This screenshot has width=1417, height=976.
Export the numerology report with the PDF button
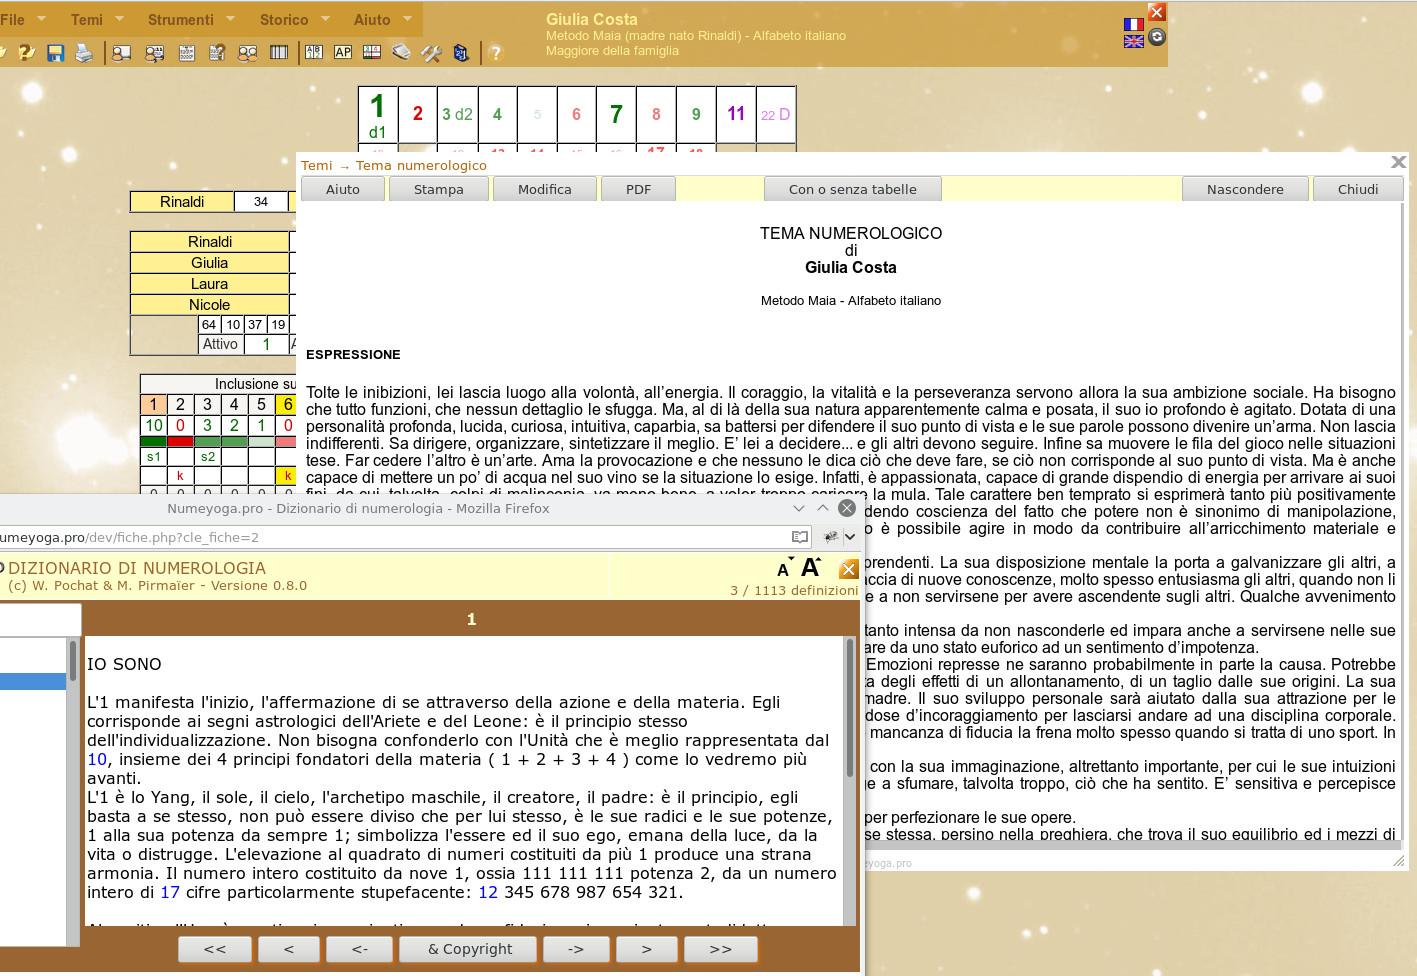pyautogui.click(x=638, y=189)
